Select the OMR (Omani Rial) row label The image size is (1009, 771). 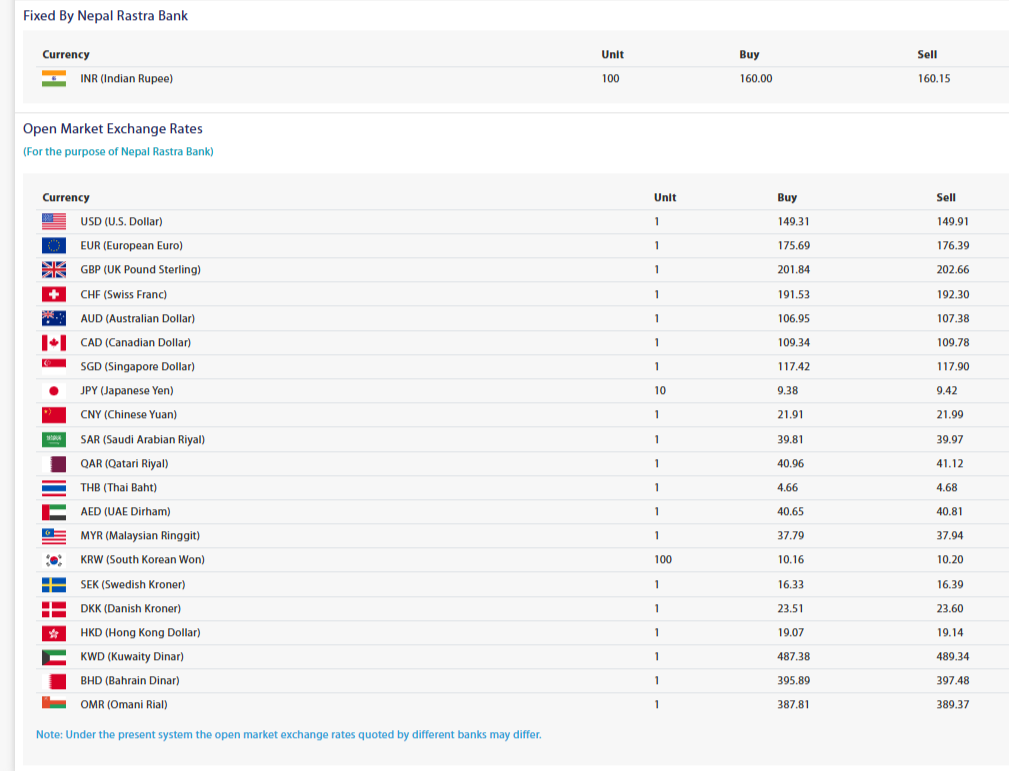click(123, 704)
